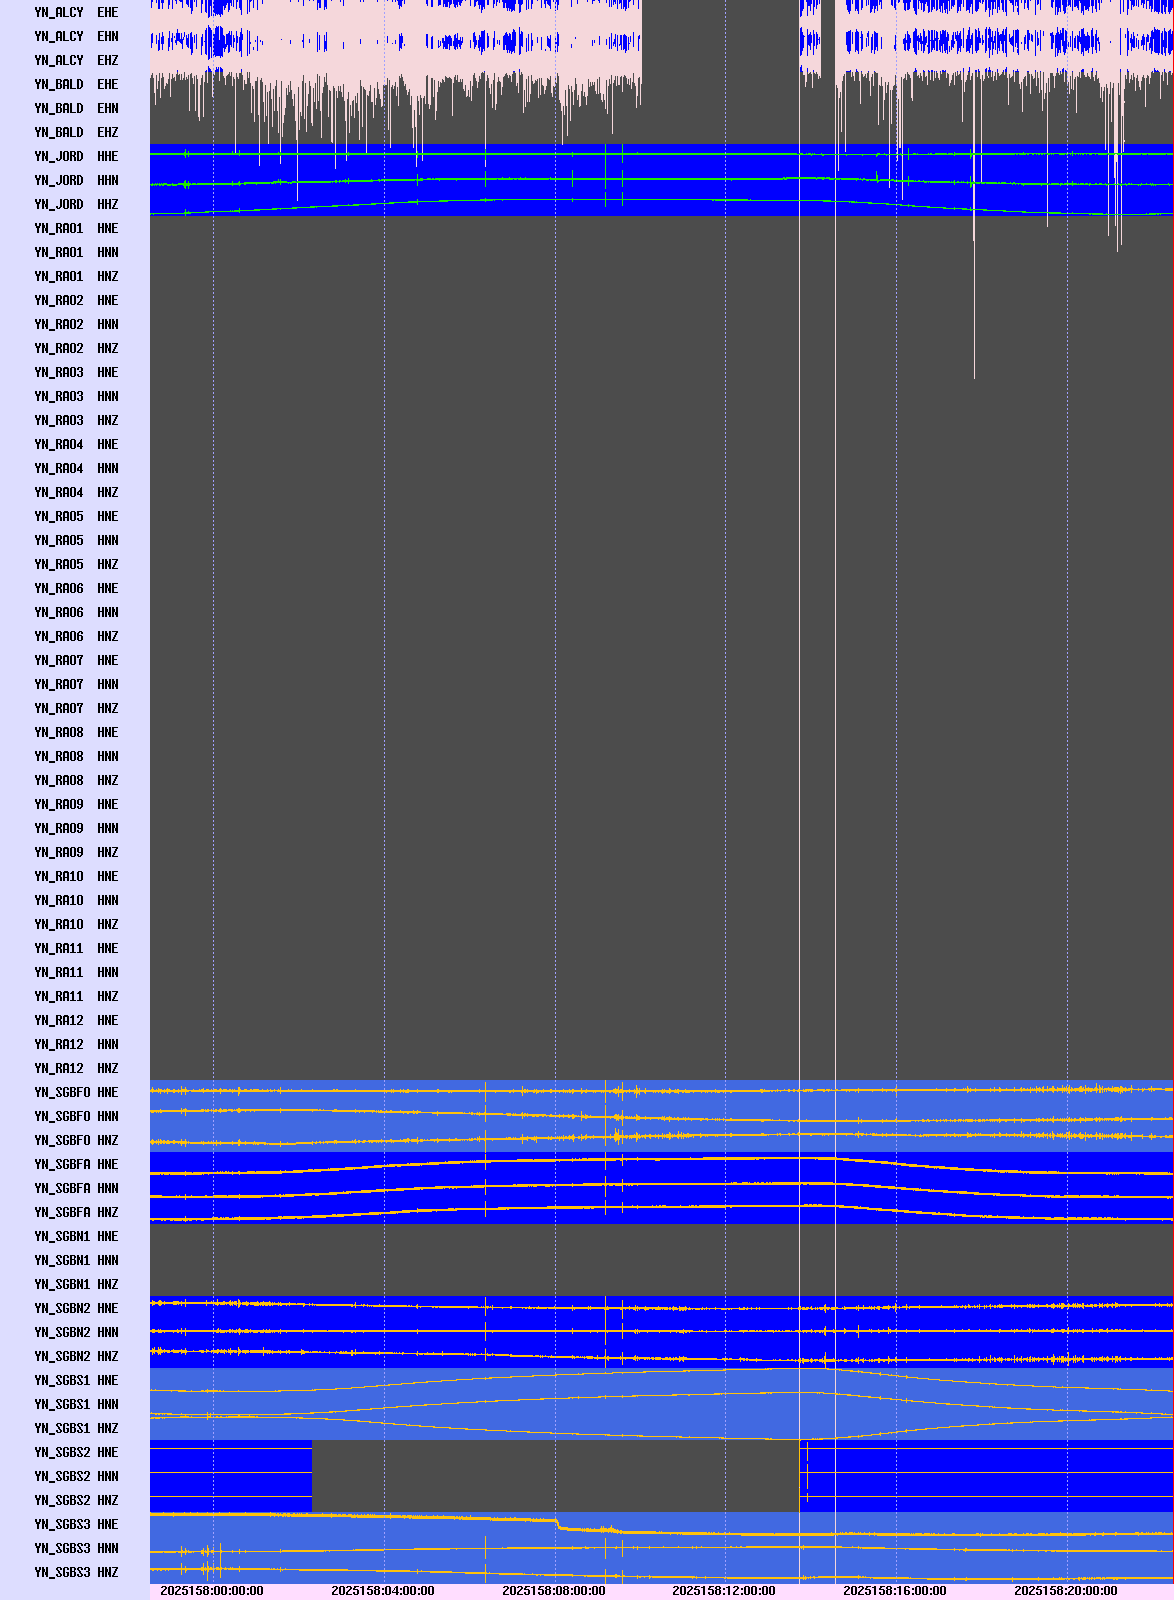Select the YN_RA03 HNZ channel label
This screenshot has height=1600, width=1174.
[76, 420]
